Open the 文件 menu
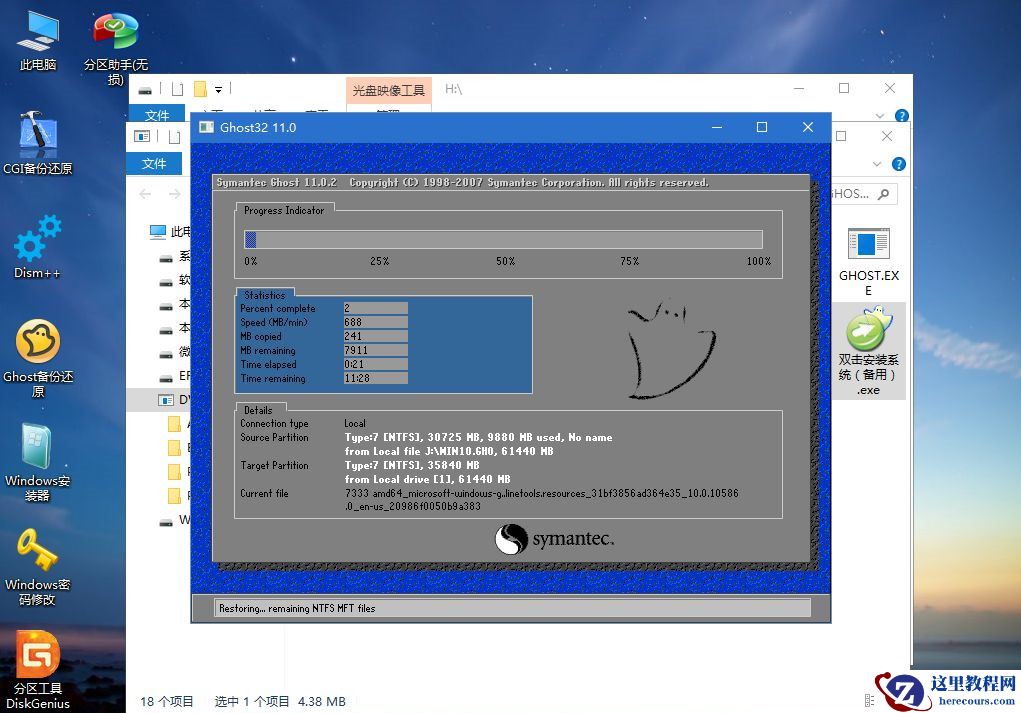1021x713 pixels. pyautogui.click(x=155, y=163)
